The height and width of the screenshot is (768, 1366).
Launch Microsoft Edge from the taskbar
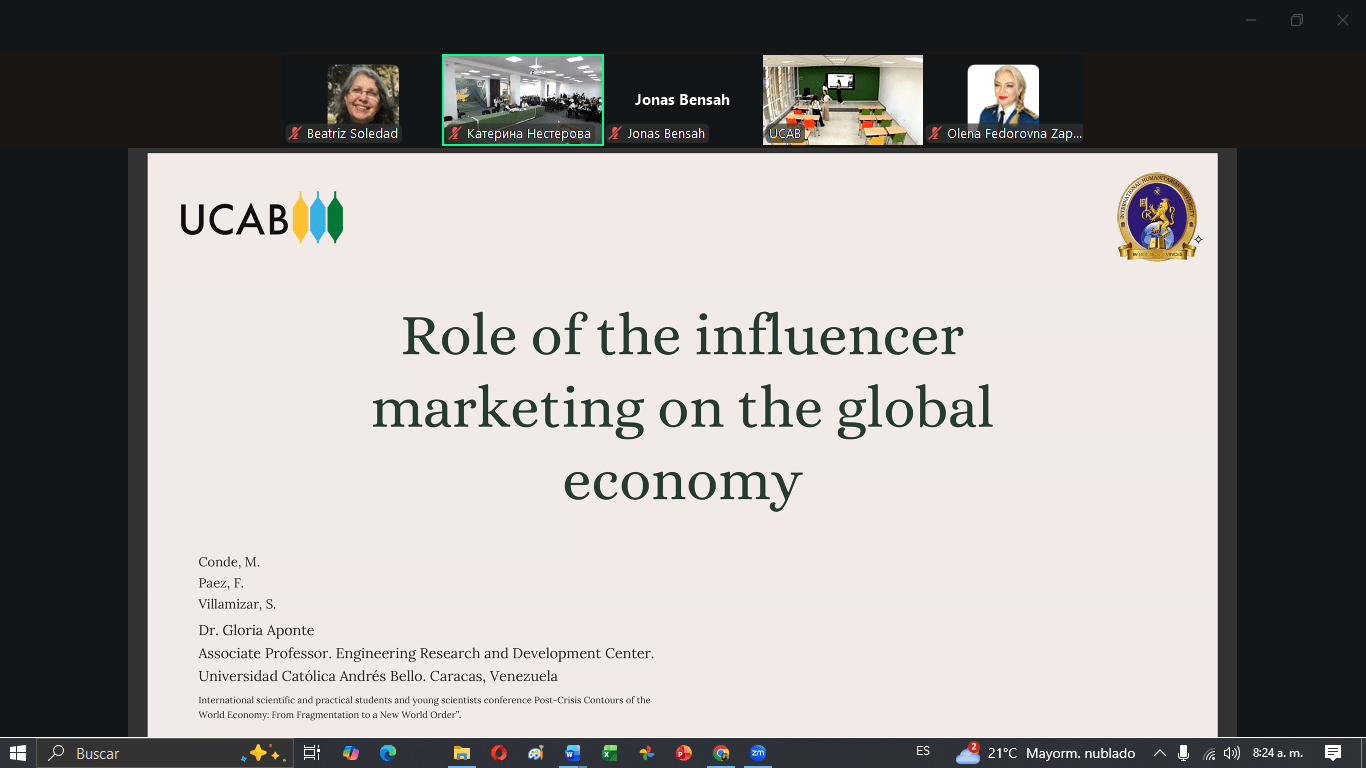387,753
